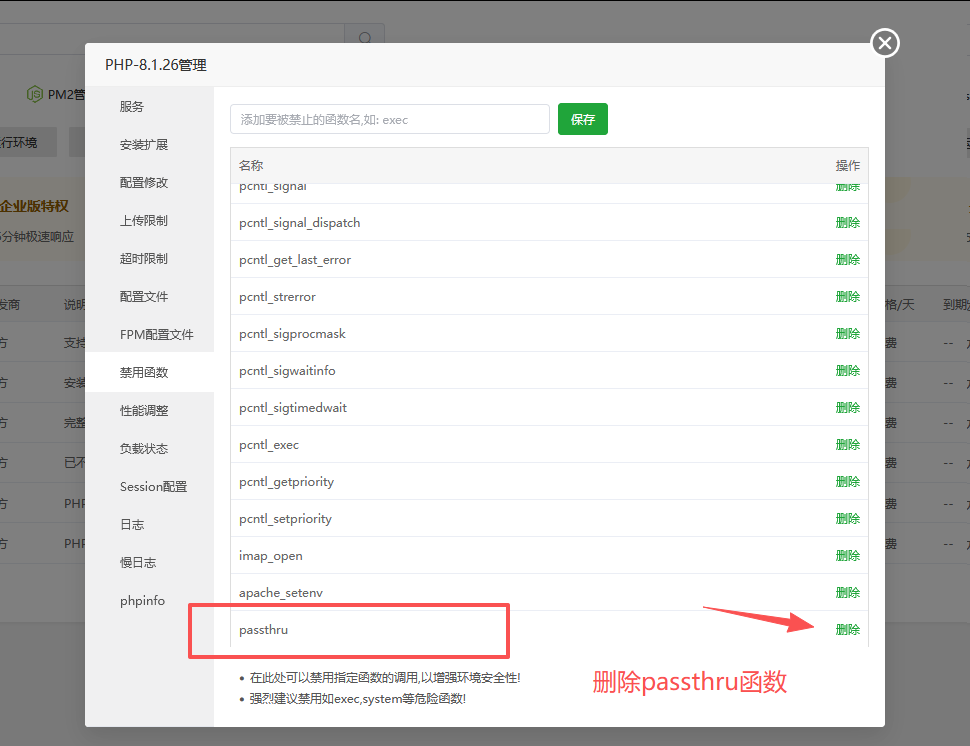The image size is (970, 746).
Task: Click the pcntl_setpriority name
Action: [x=285, y=519]
